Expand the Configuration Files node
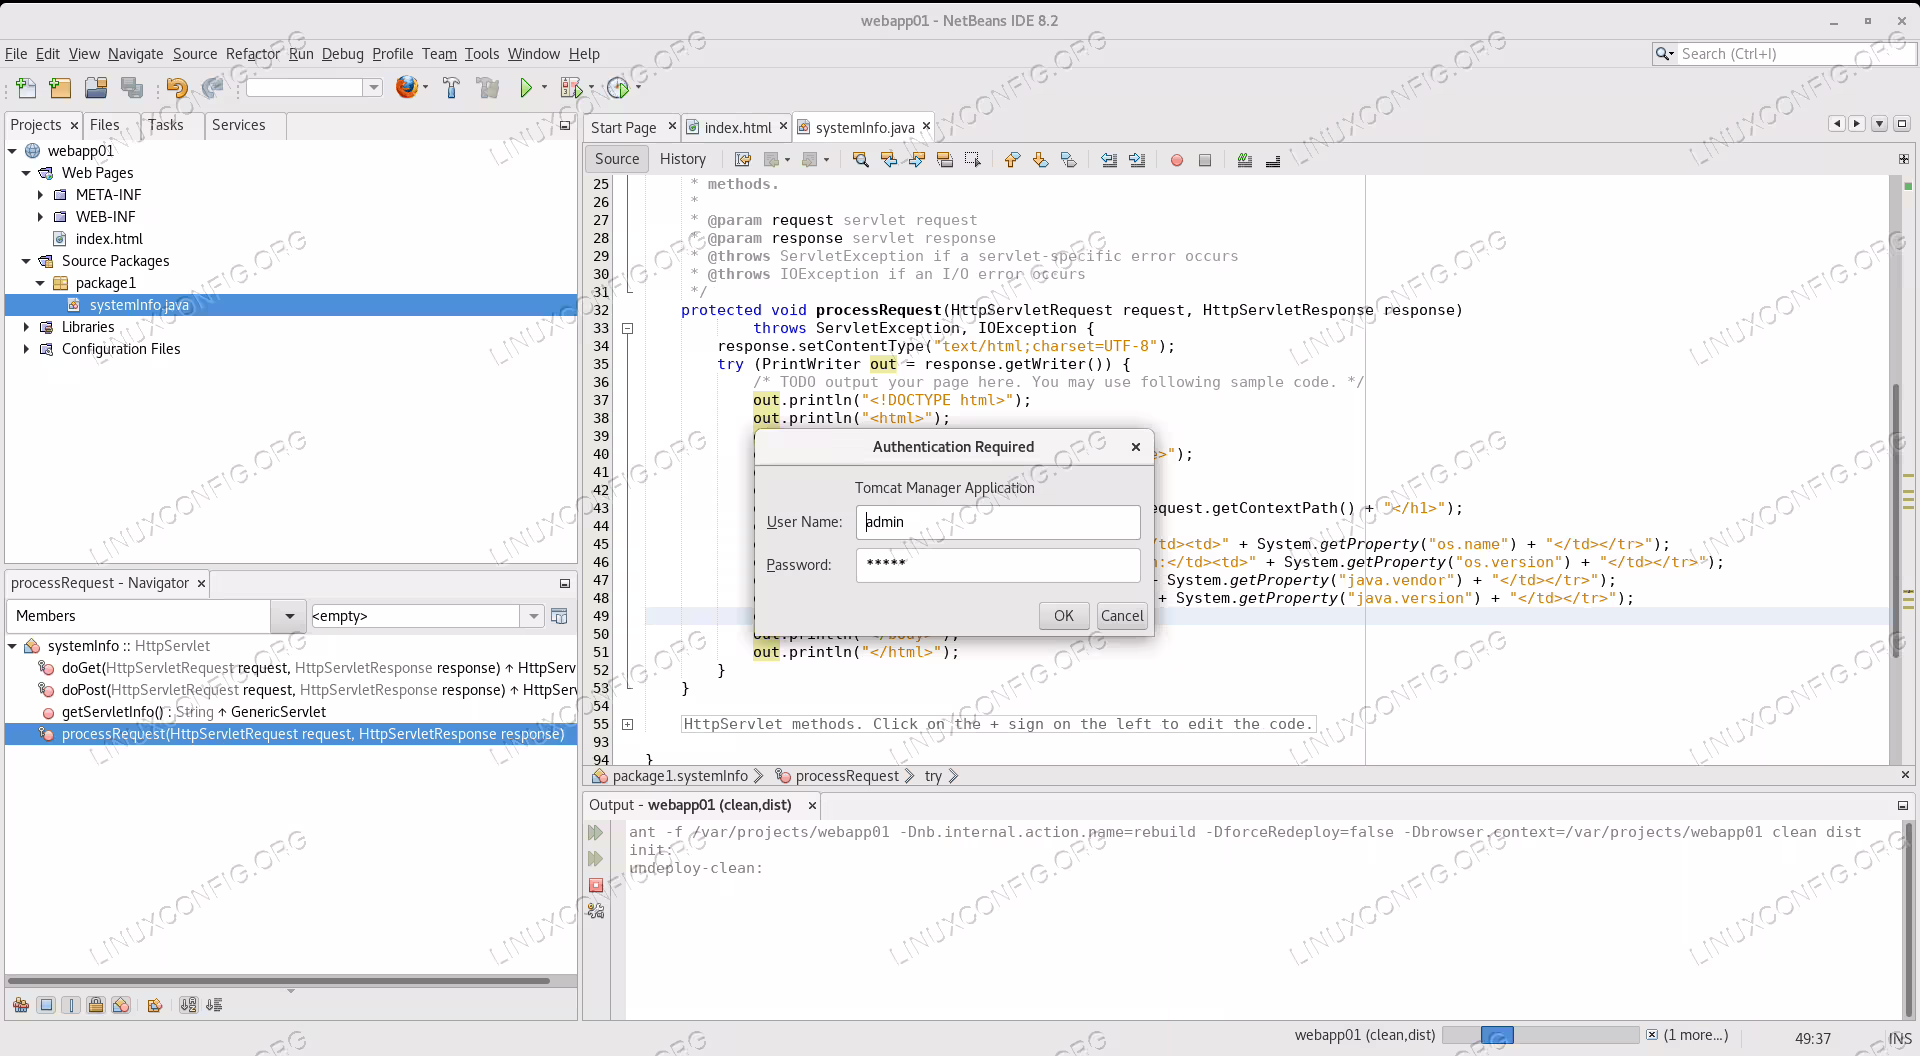 tap(26, 349)
